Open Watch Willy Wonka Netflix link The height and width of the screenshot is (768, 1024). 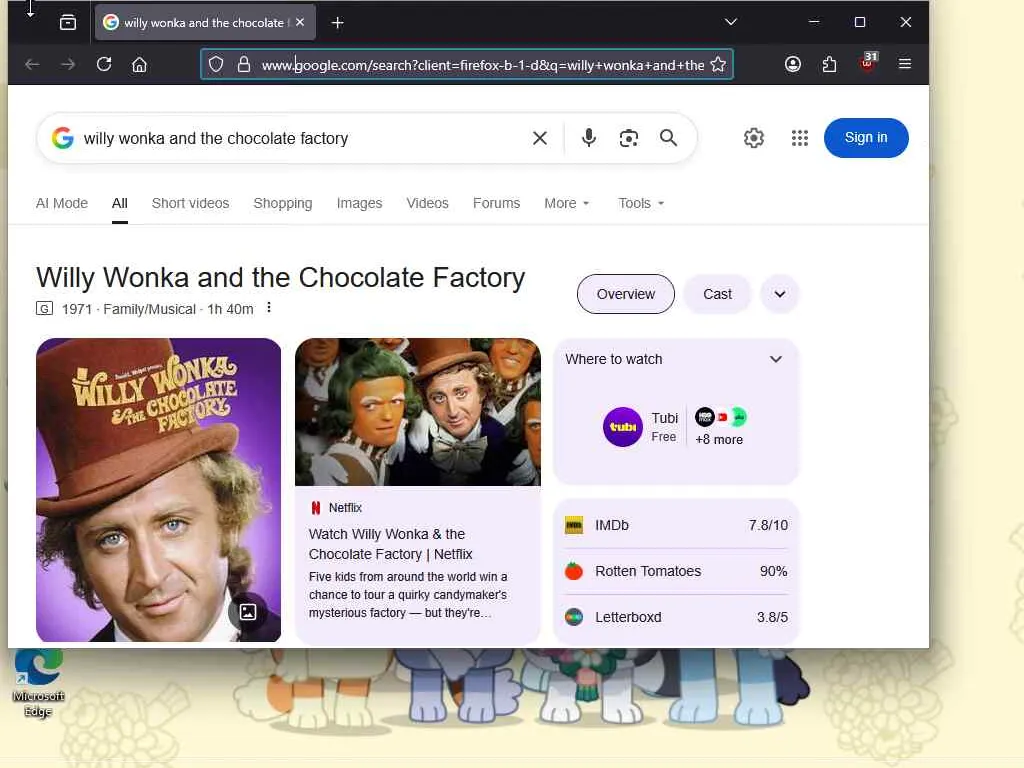pos(391,544)
